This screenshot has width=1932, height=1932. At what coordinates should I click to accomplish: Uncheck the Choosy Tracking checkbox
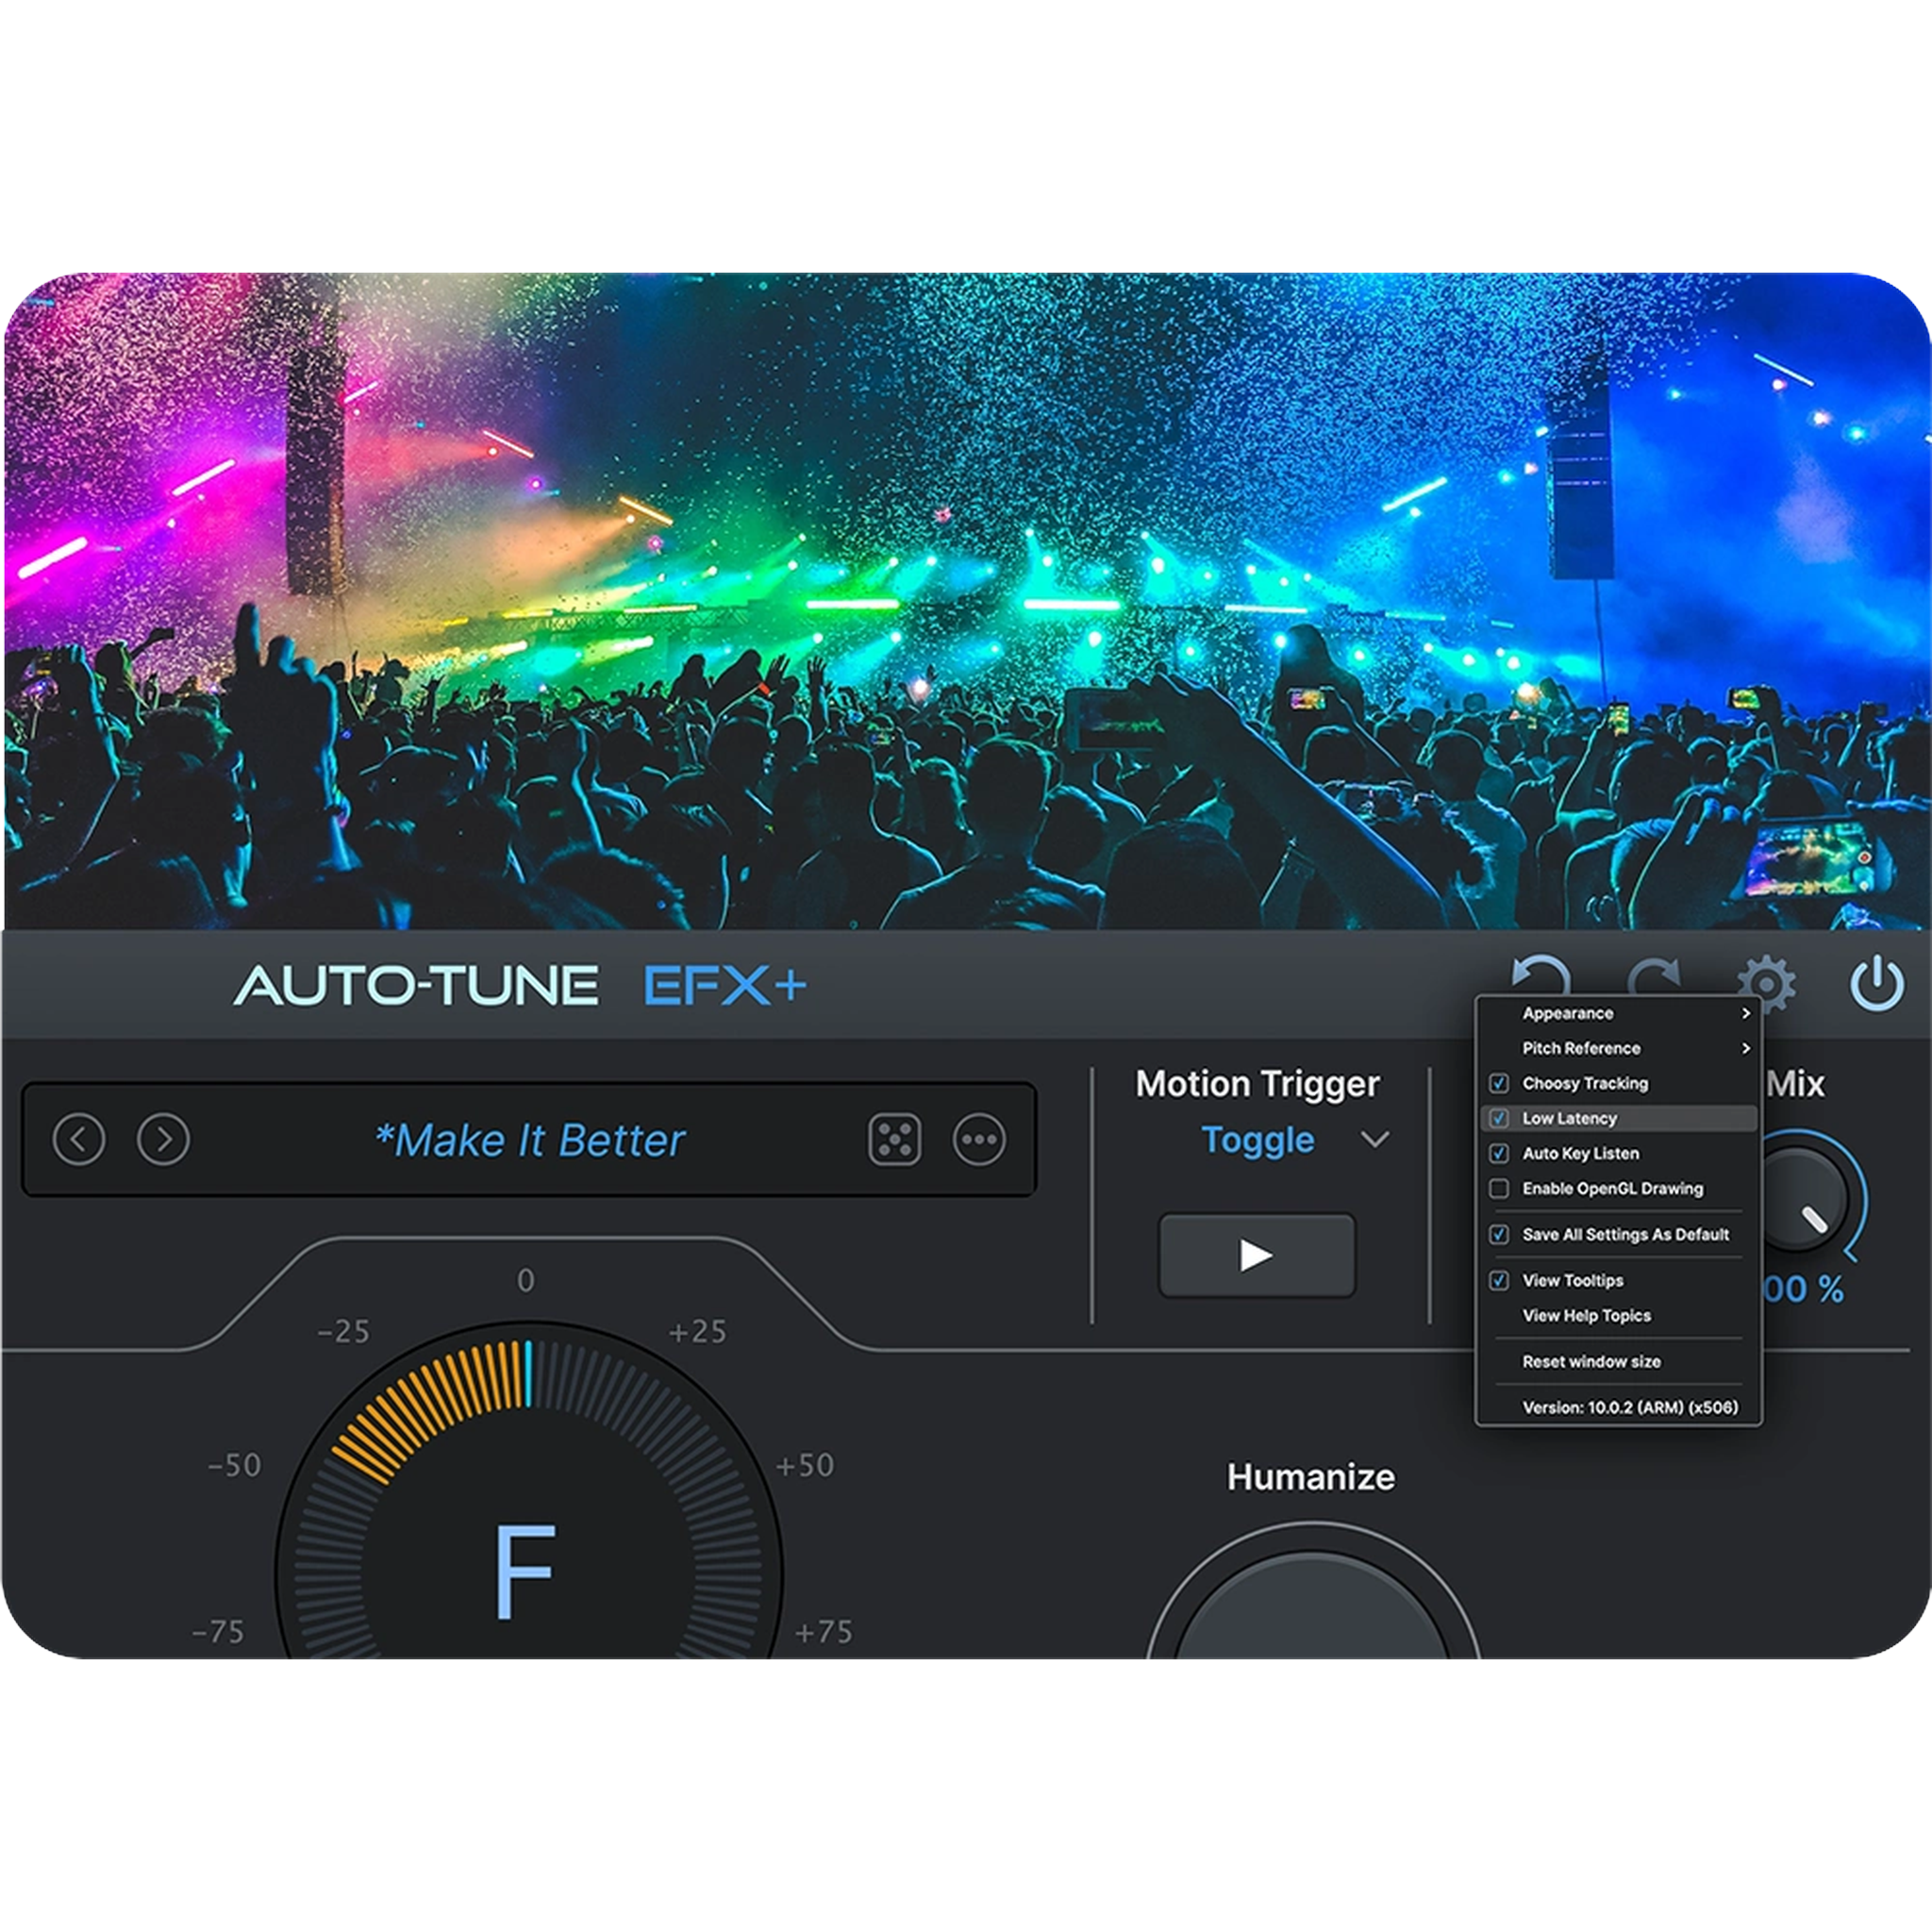coord(1499,1083)
